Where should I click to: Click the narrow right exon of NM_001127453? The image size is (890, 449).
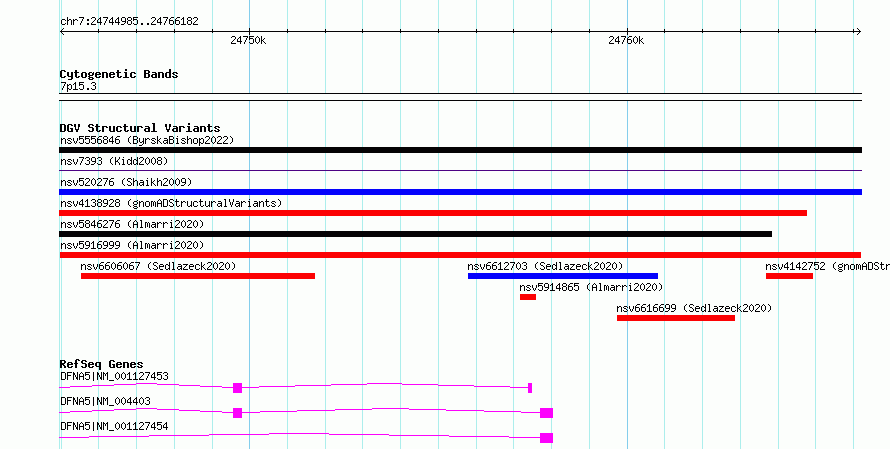pyautogui.click(x=530, y=388)
